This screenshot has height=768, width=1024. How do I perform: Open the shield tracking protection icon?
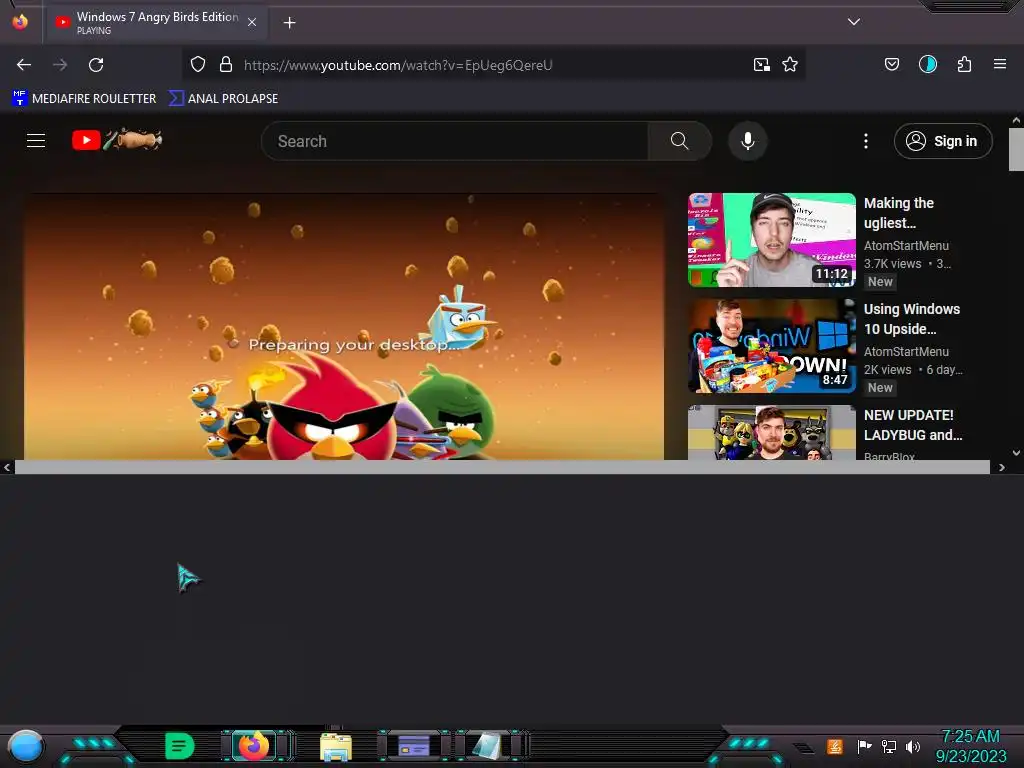pos(198,64)
